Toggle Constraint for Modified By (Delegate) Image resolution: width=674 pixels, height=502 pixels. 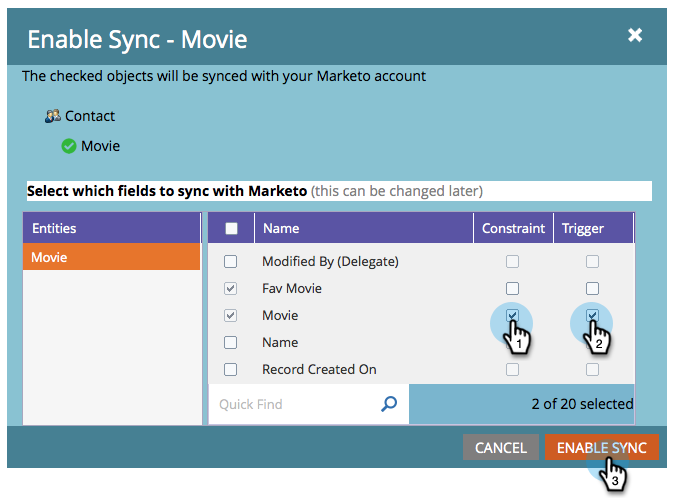[512, 261]
